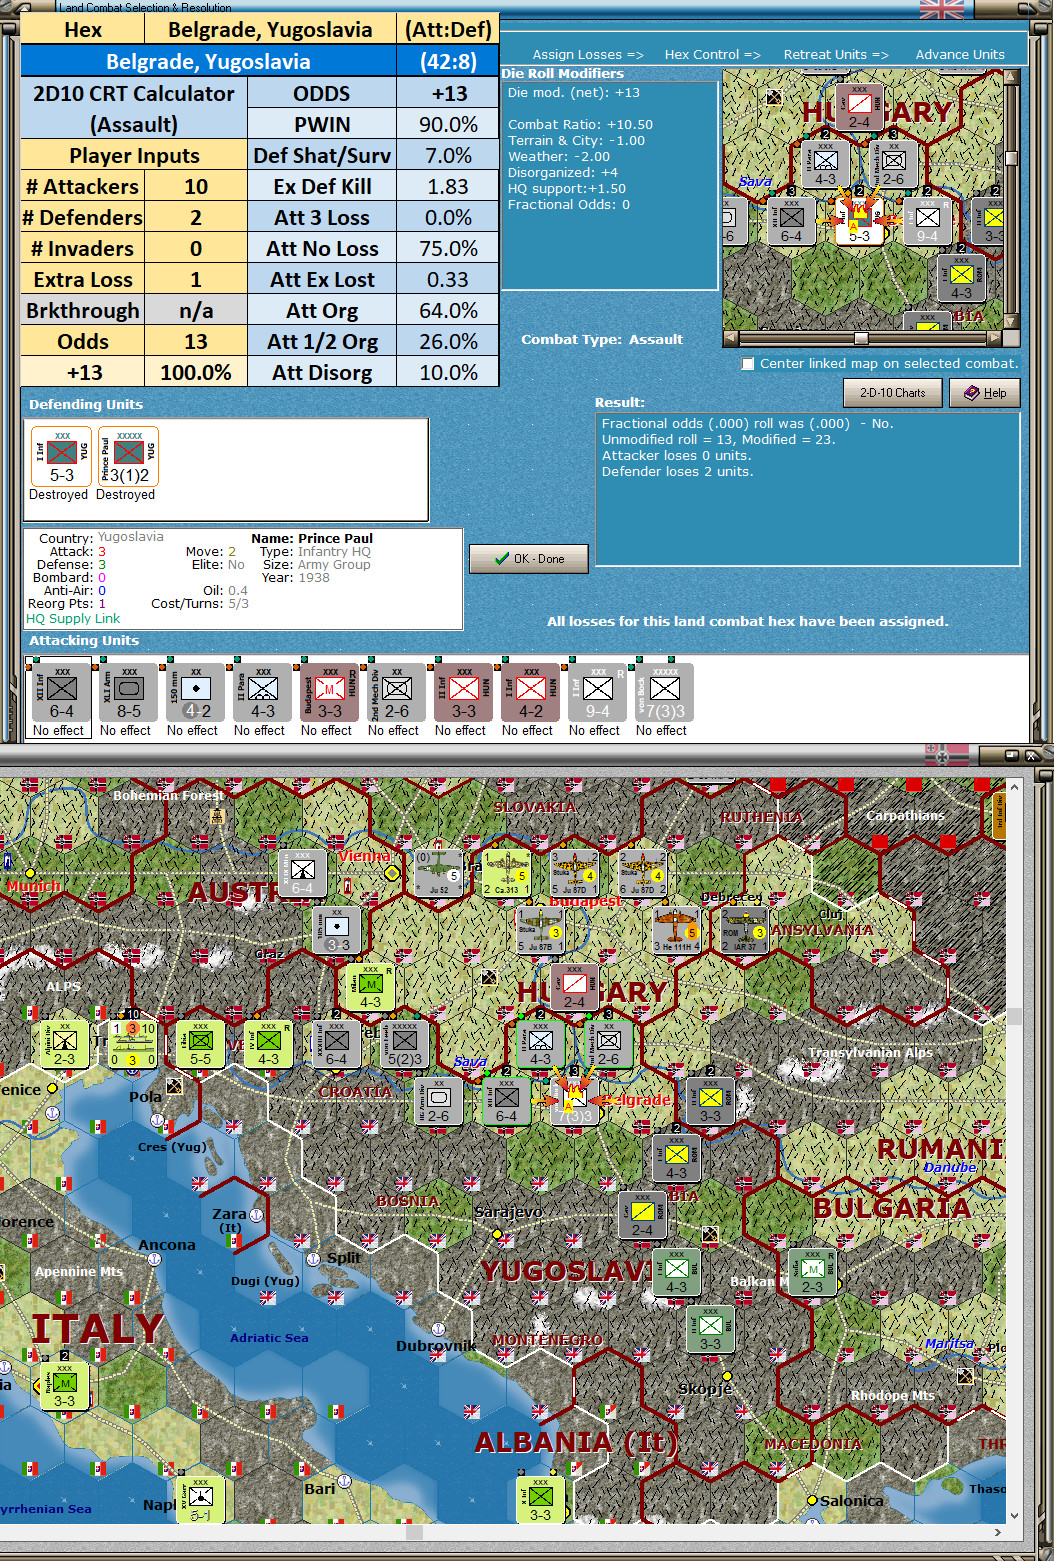Open the 2-D-10 Charts
This screenshot has width=1054, height=1561.
[x=893, y=393]
